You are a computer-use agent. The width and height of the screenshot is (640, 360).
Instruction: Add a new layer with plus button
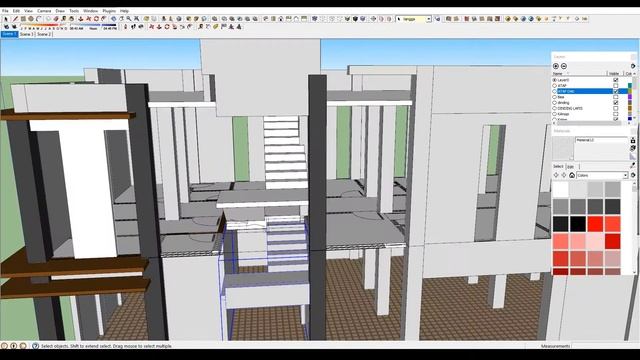click(556, 66)
